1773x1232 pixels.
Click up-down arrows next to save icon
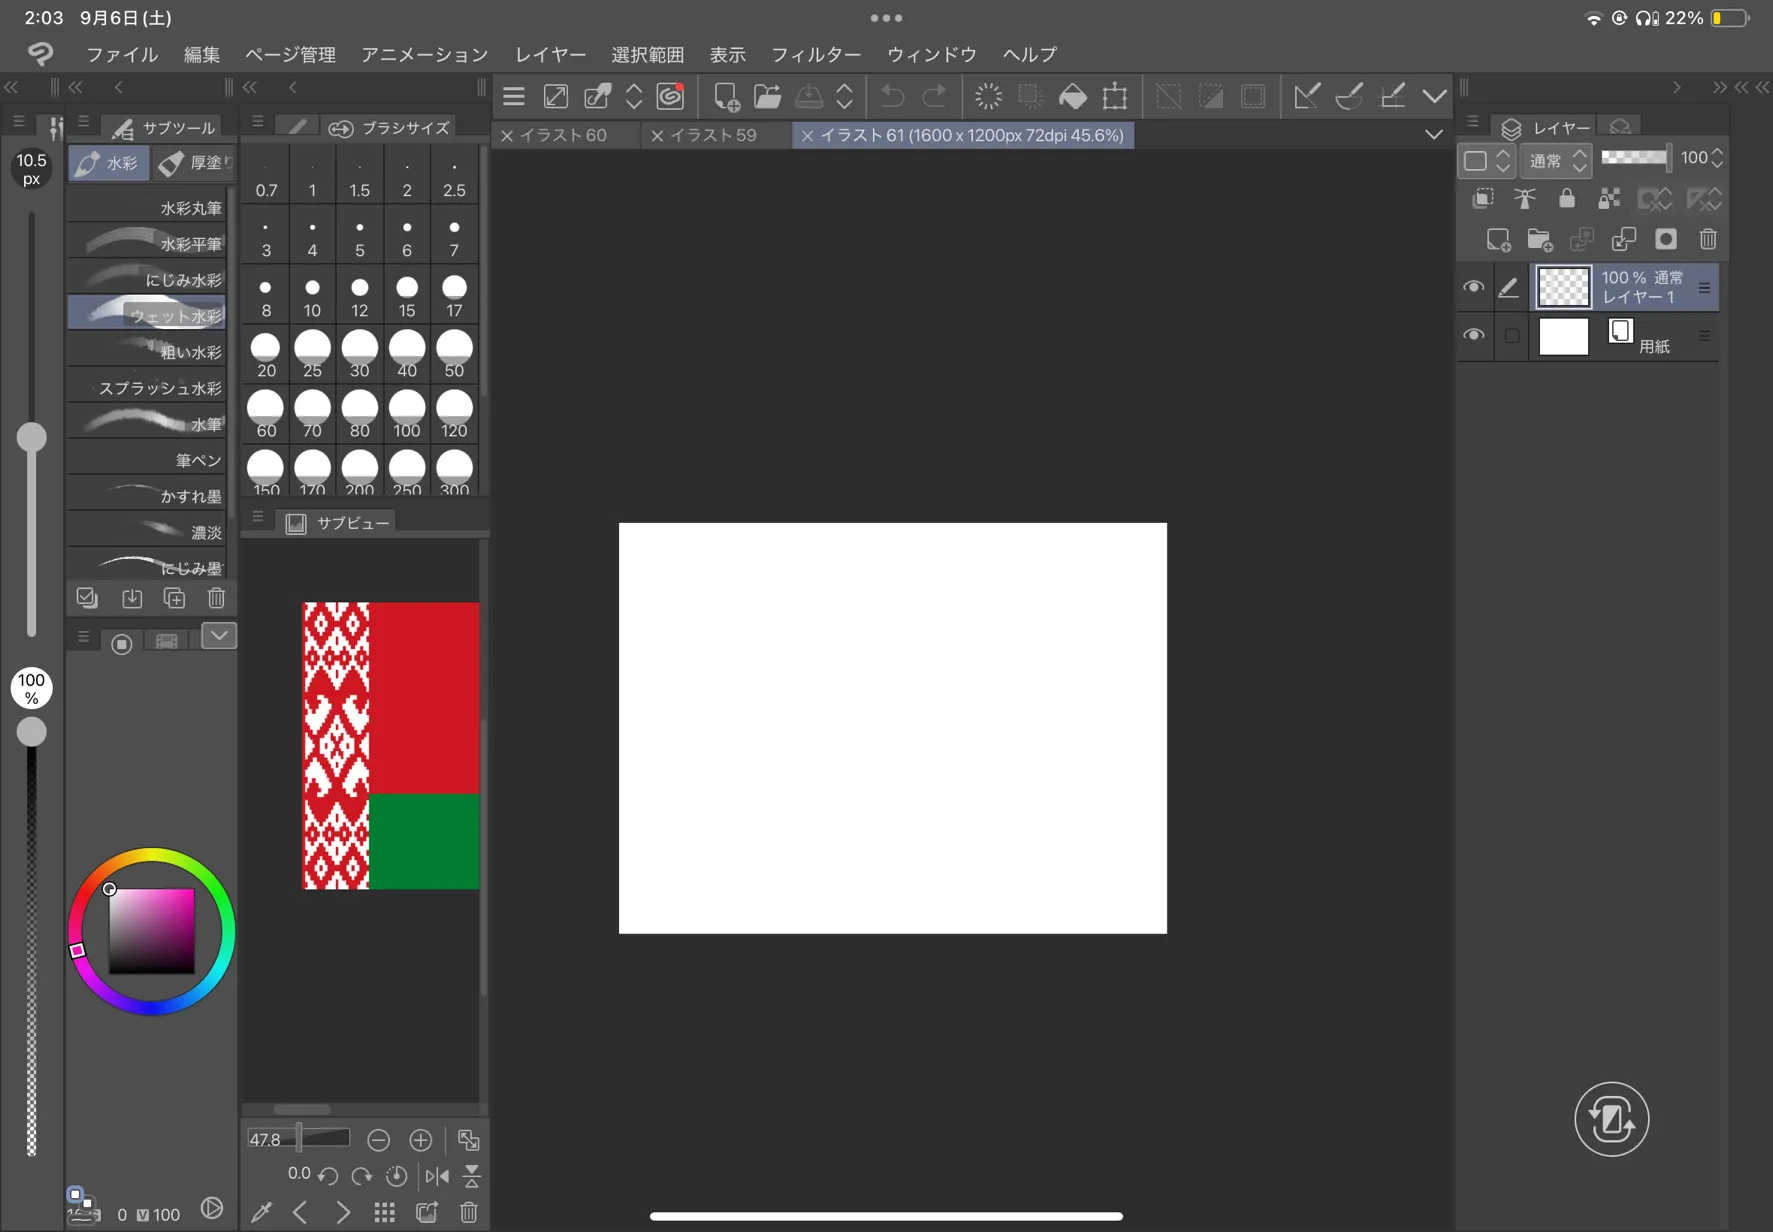click(x=844, y=96)
